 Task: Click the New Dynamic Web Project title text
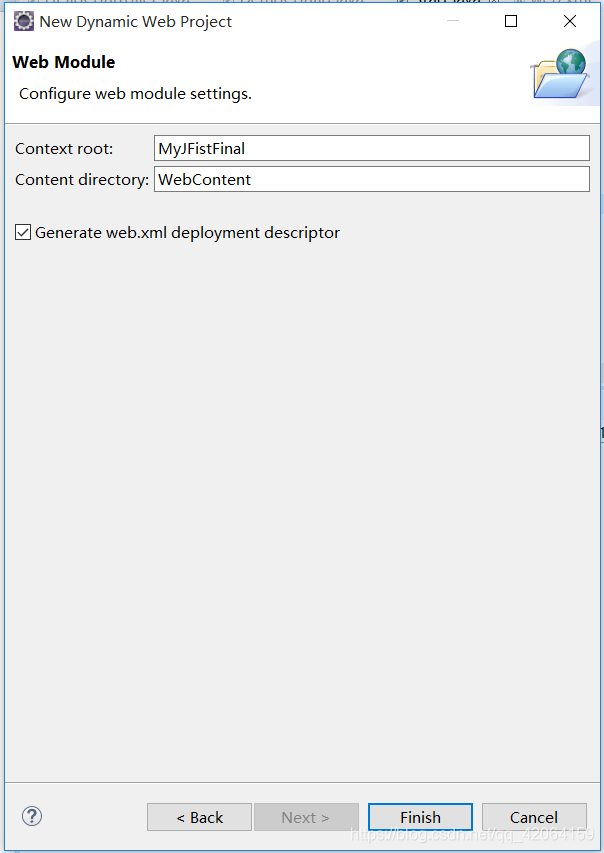point(135,22)
